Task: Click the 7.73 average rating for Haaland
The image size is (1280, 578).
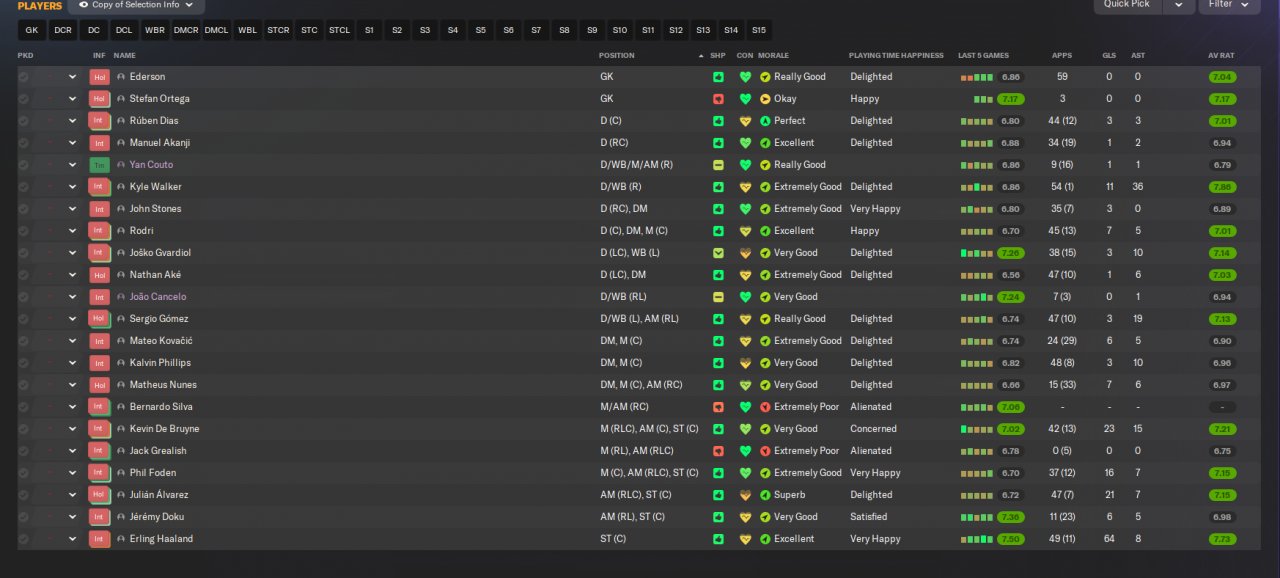Action: (1221, 539)
